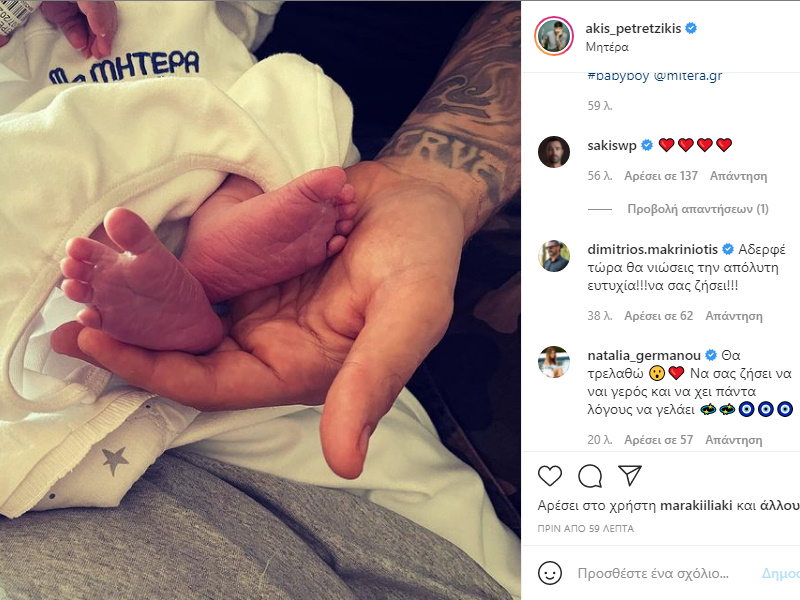View likes on natalia_germanou comment, Αρέσει σε 57
Viewport: 800px width, 600px height.
point(659,440)
